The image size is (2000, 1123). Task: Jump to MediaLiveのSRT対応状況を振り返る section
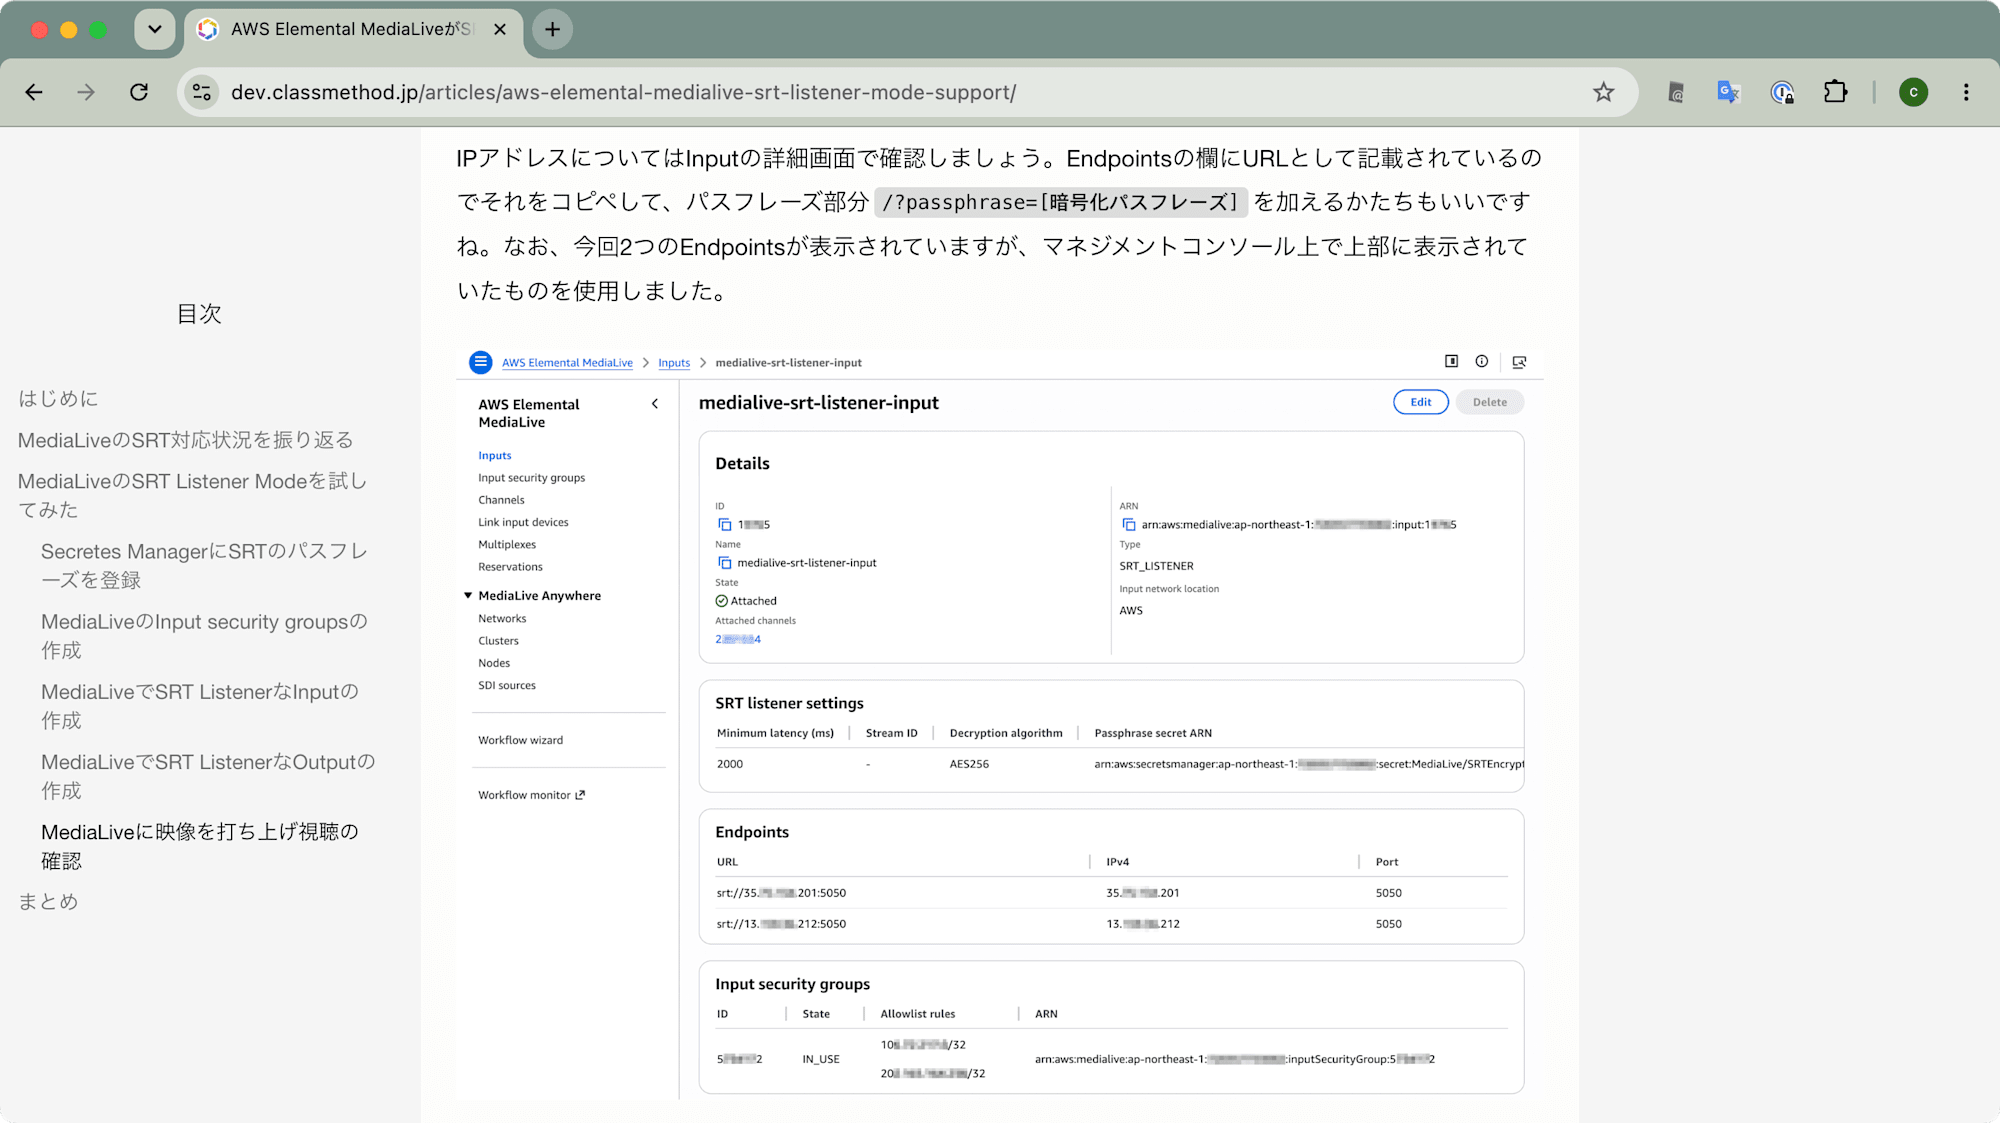click(185, 440)
